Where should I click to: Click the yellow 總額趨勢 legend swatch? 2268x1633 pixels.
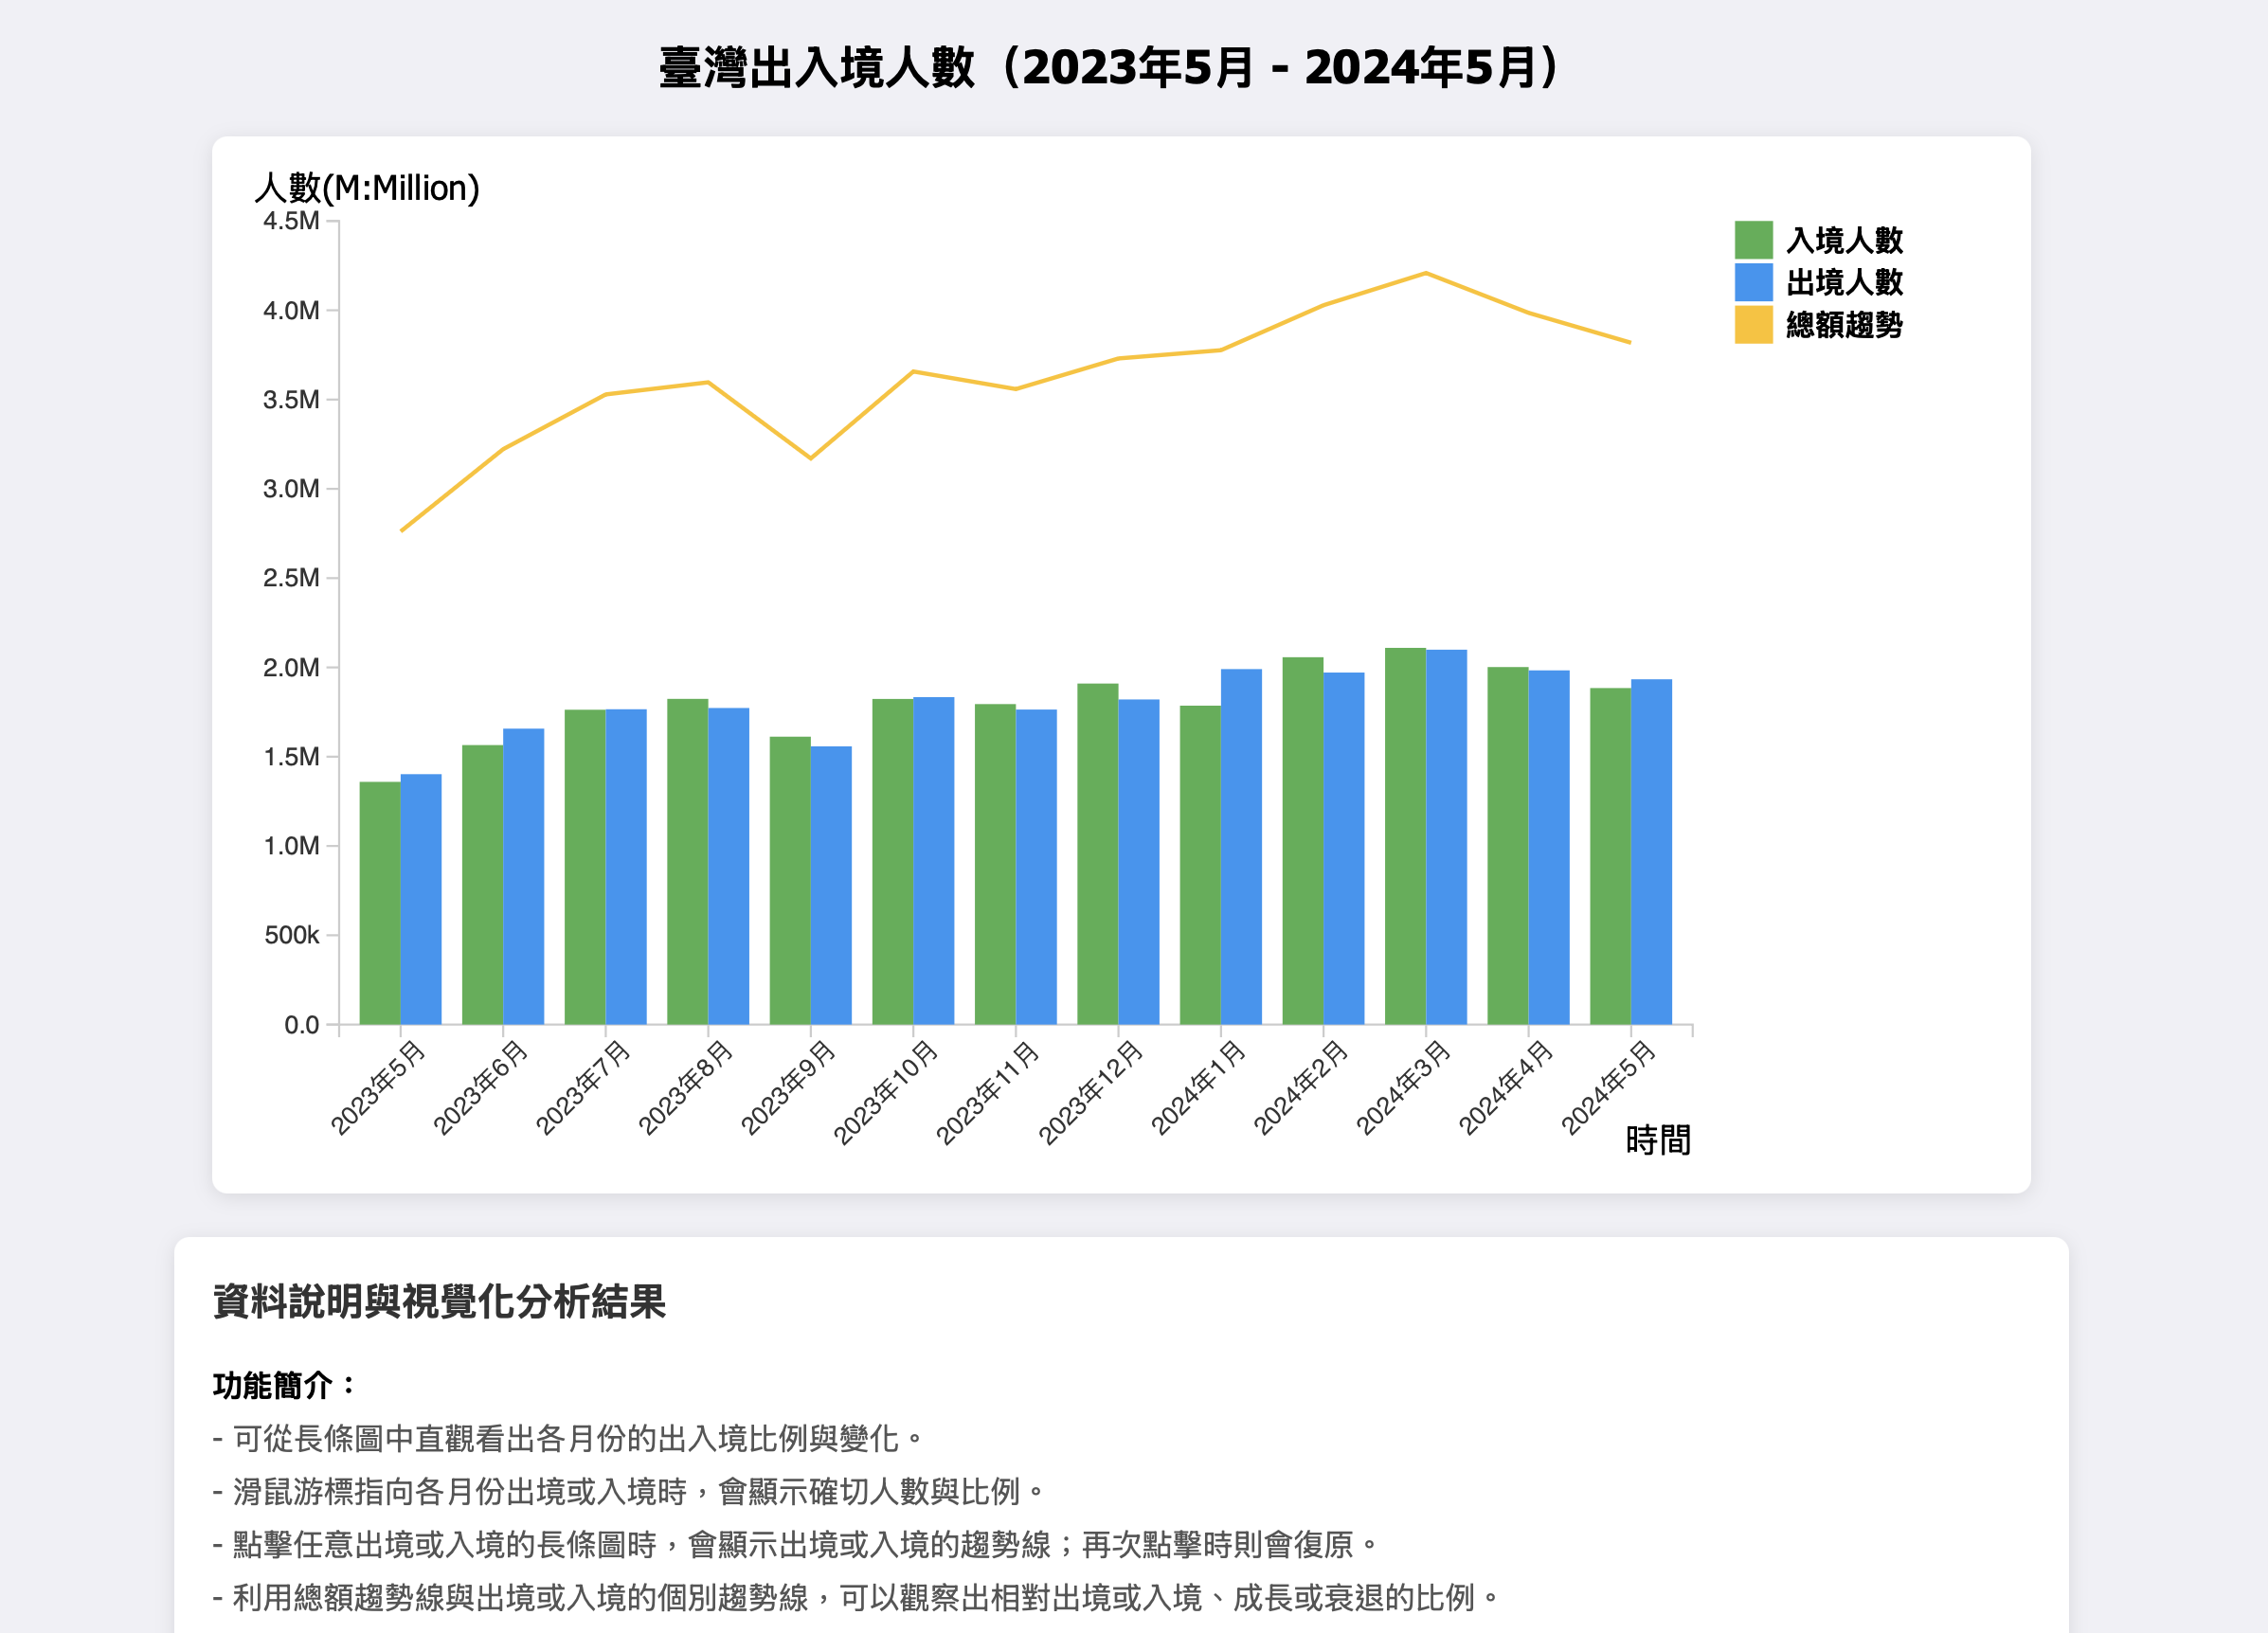pos(1753,324)
